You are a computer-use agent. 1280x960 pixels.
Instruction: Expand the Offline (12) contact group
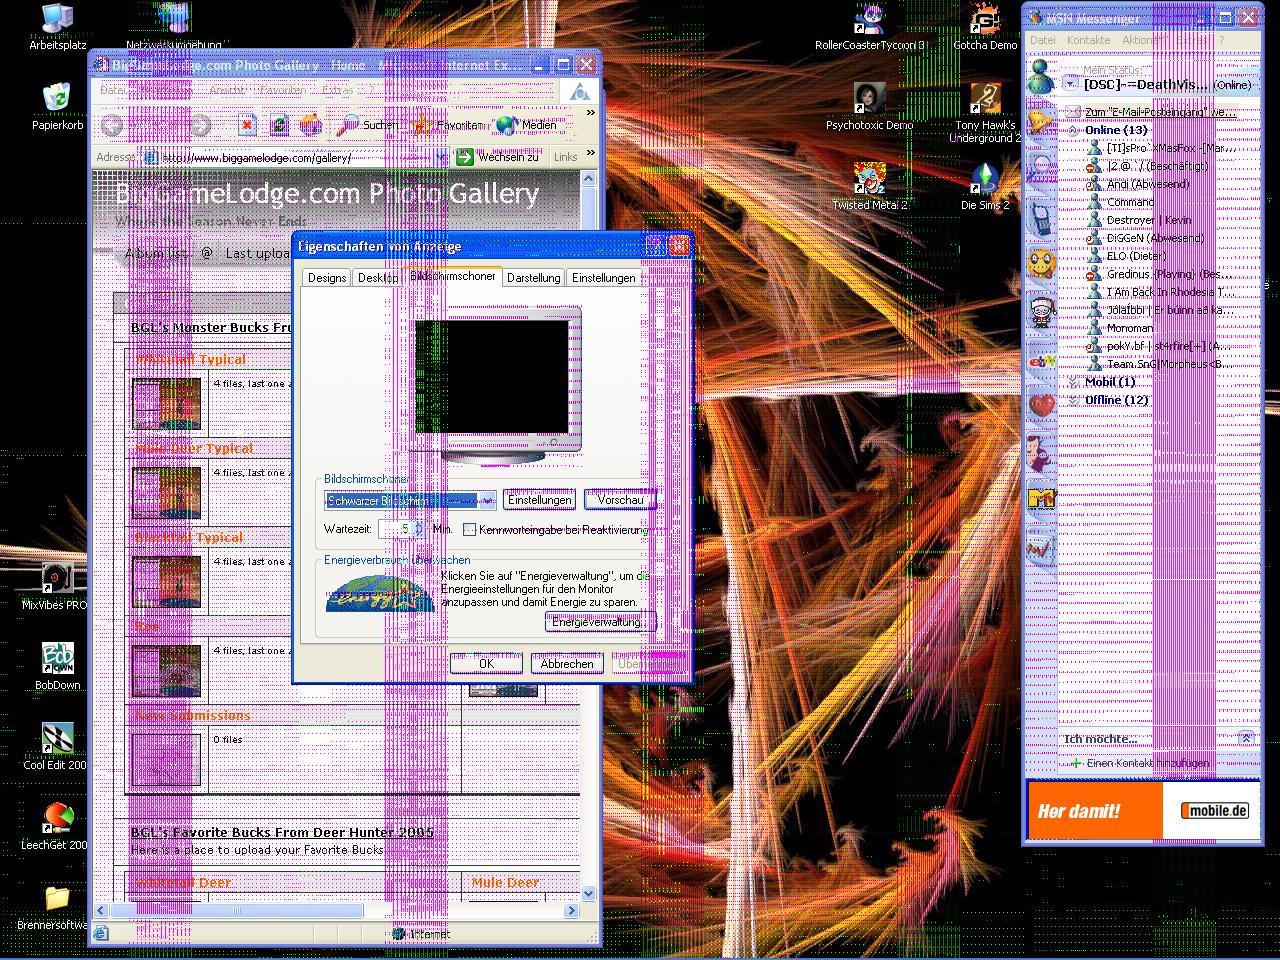tap(1073, 400)
